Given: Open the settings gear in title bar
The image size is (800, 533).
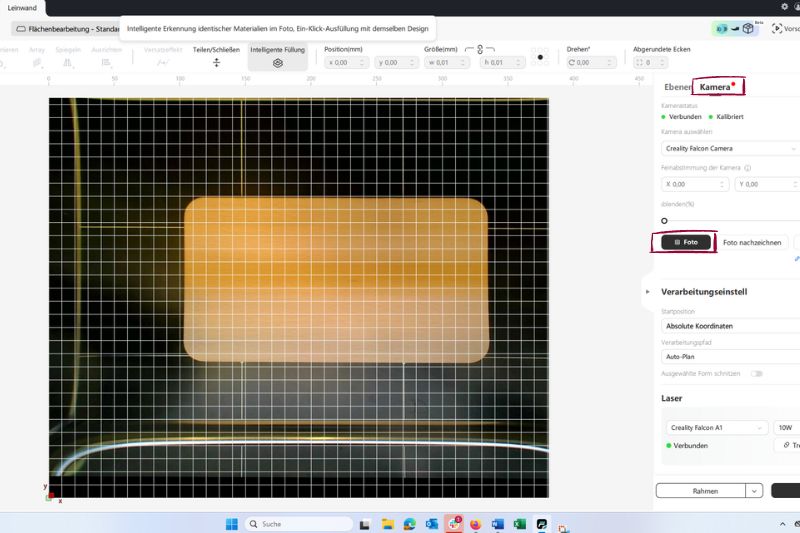Looking at the screenshot, I should point(784,6).
